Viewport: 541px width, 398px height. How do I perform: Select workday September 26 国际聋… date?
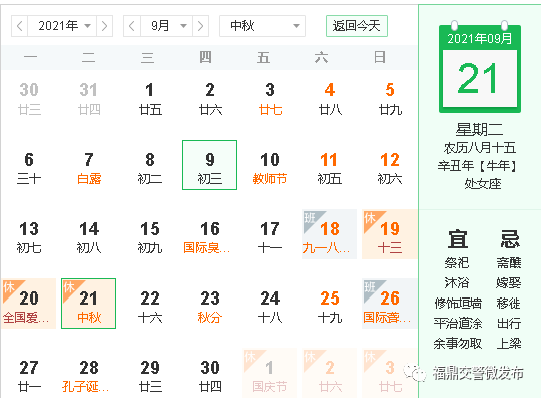pos(390,304)
